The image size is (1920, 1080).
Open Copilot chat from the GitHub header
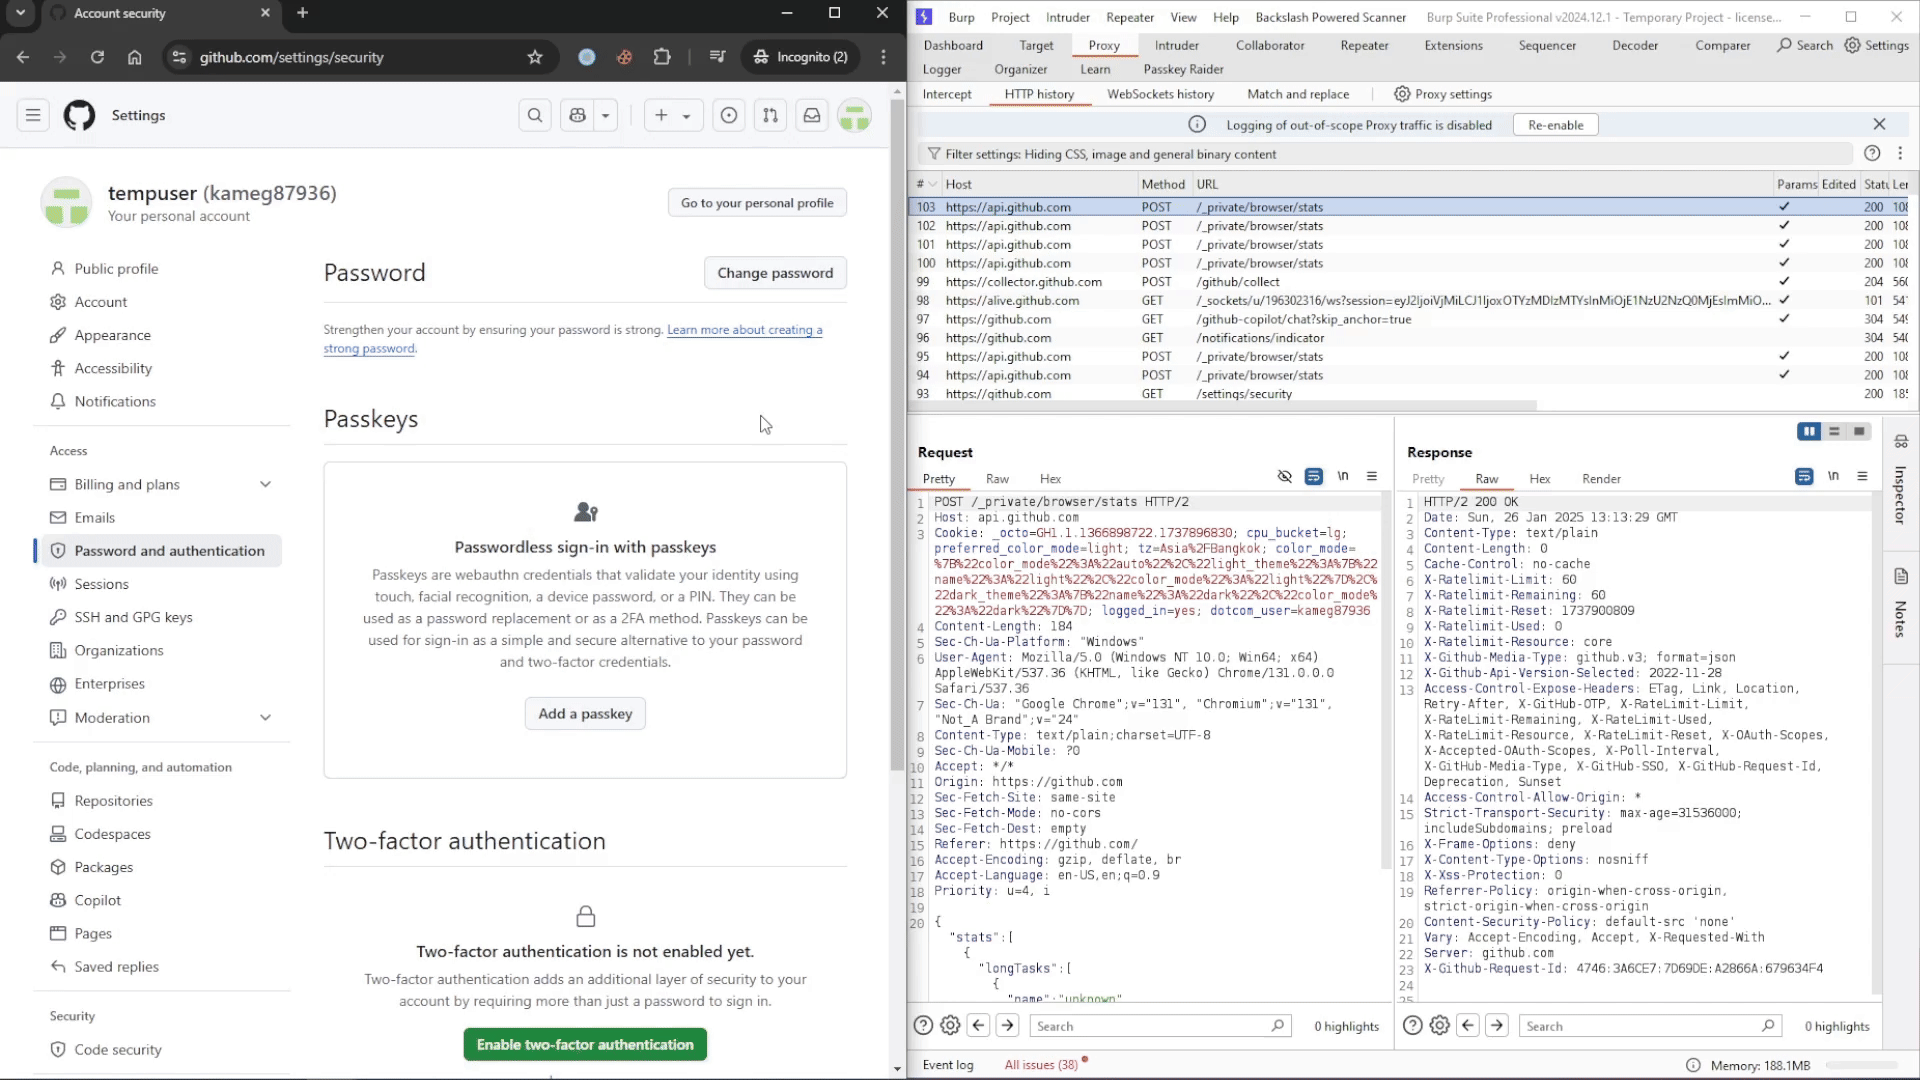pyautogui.click(x=577, y=115)
